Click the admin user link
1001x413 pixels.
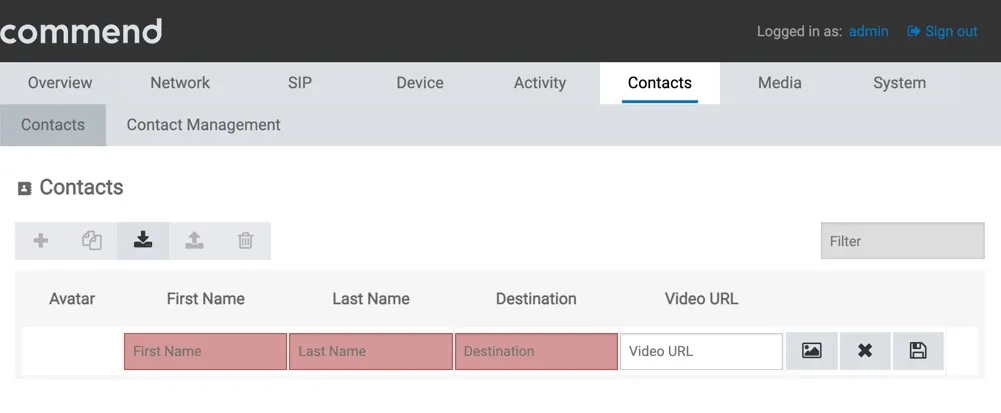point(868,31)
